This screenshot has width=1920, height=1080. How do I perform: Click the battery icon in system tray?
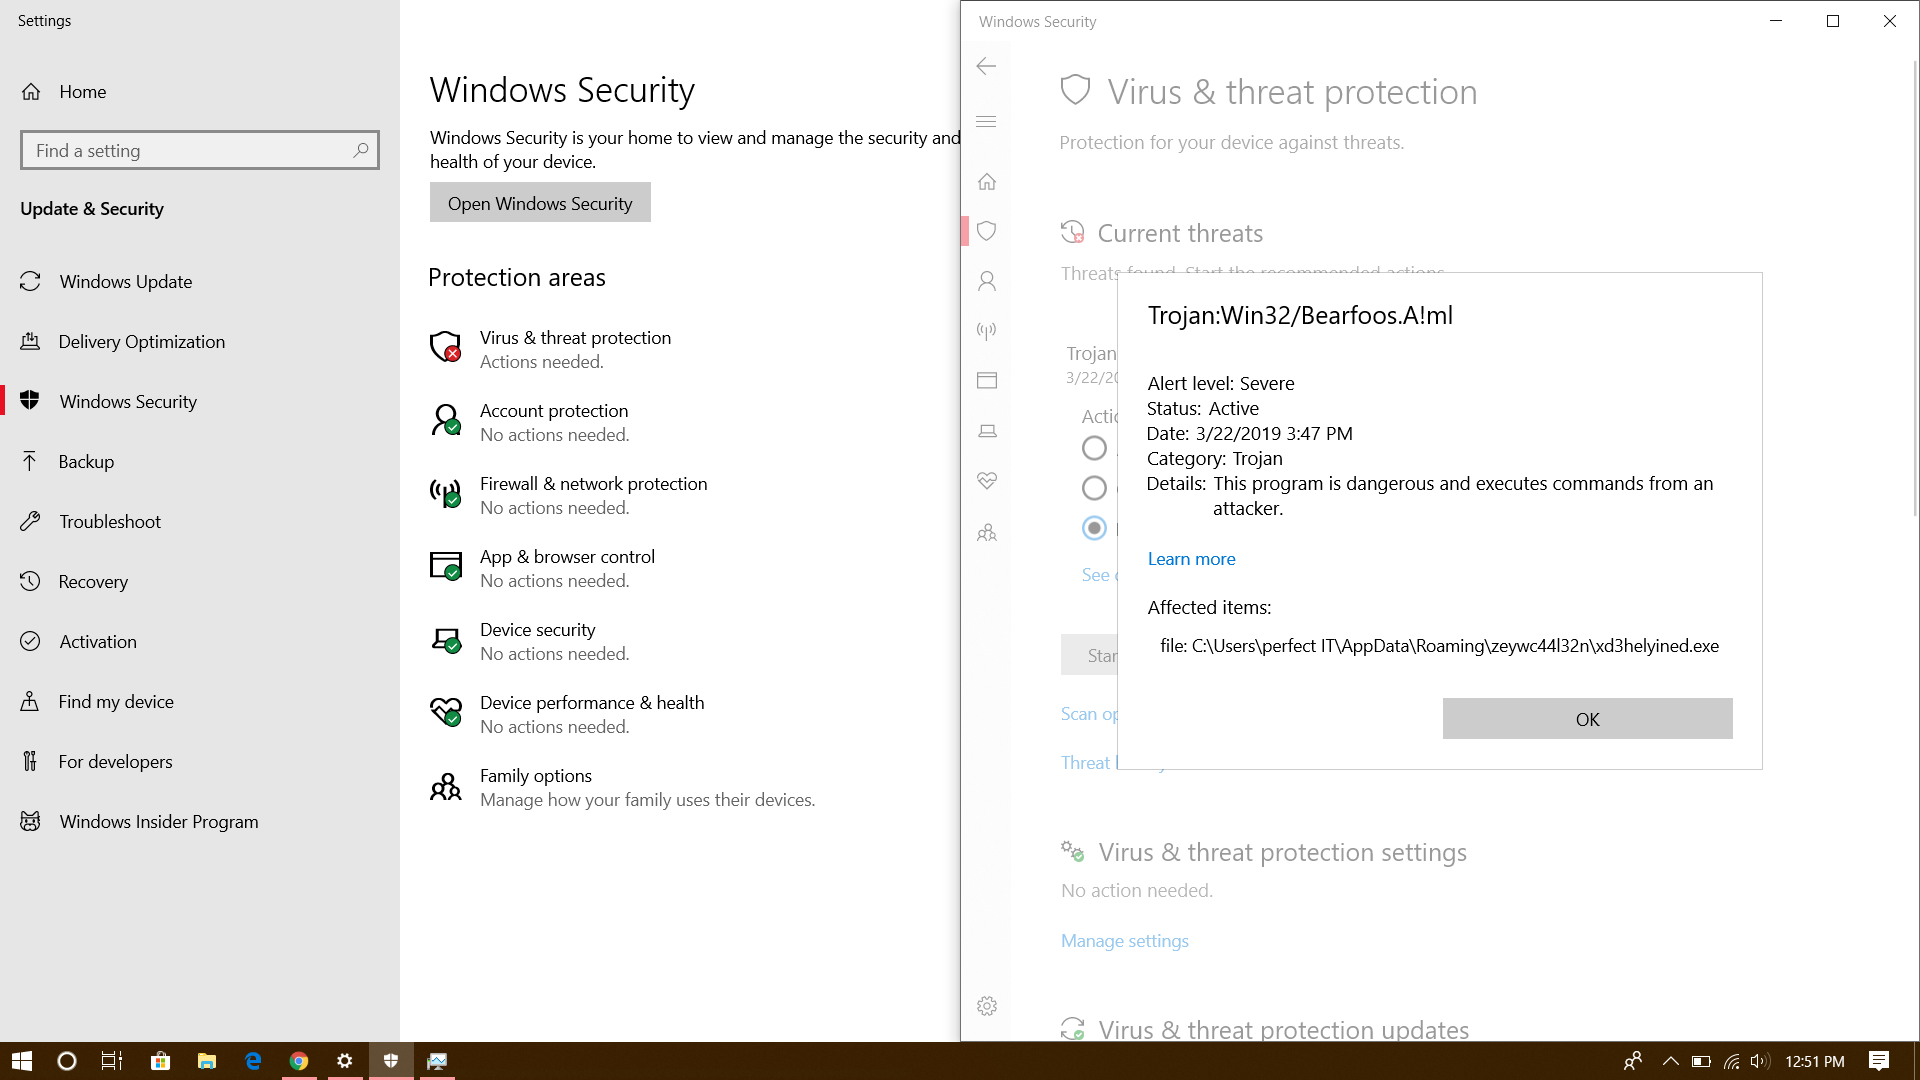(1701, 1061)
